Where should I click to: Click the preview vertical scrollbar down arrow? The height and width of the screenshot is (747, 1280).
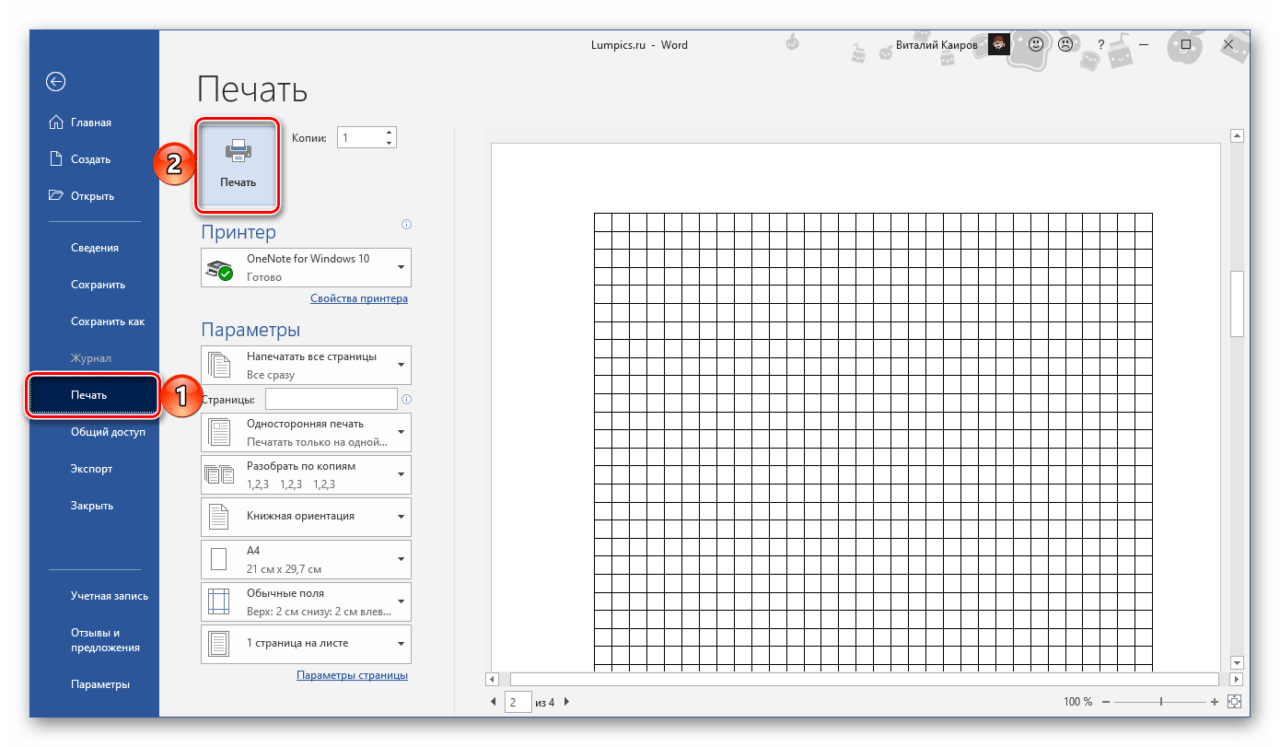[x=1237, y=662]
